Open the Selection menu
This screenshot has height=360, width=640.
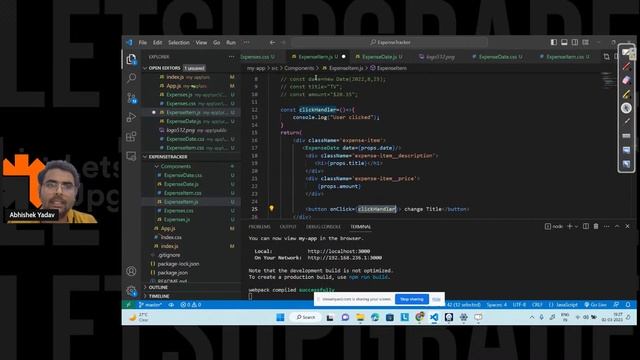(179, 42)
